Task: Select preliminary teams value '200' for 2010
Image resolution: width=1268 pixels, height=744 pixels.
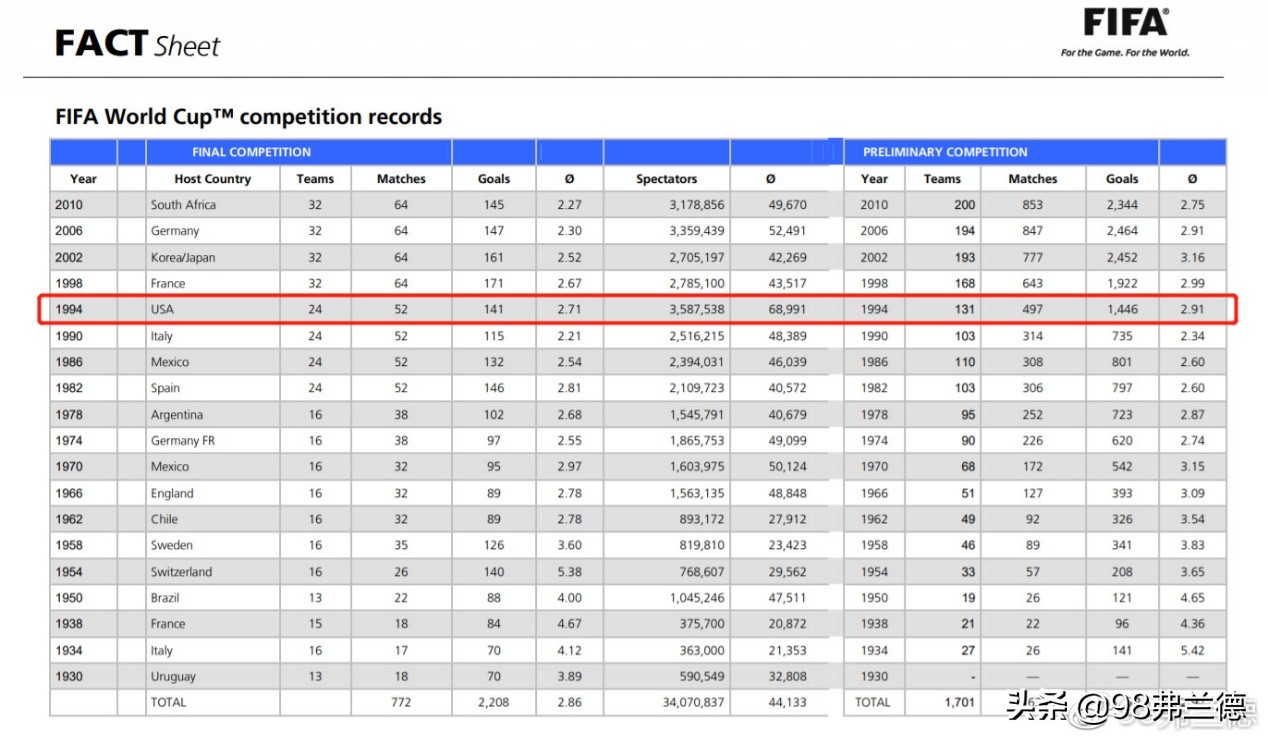Action: 964,205
